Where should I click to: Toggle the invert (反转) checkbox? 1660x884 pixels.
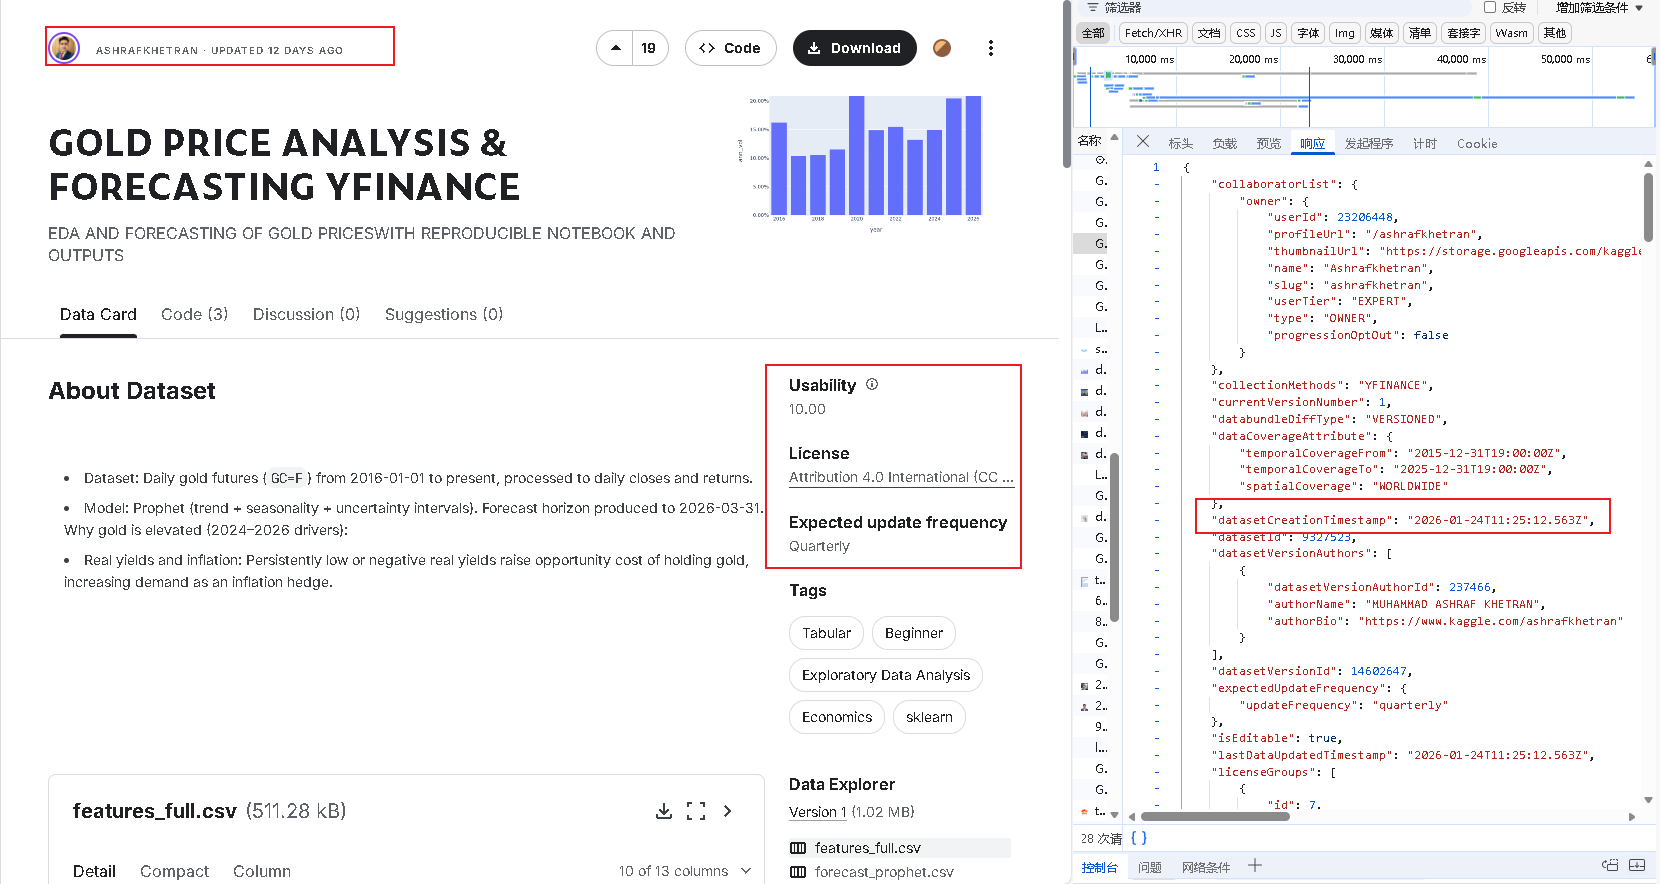1490,7
